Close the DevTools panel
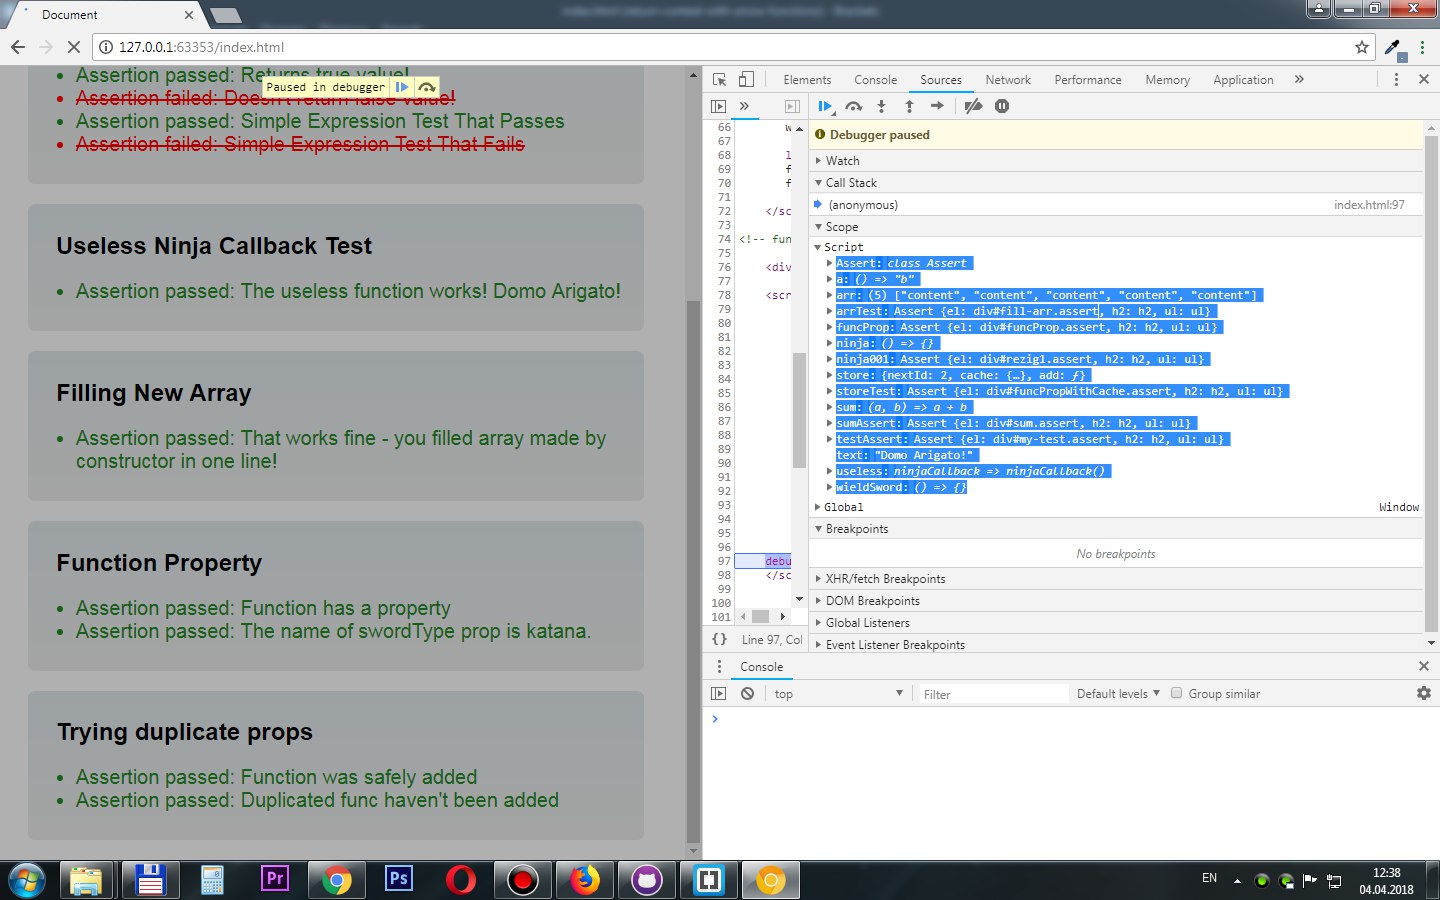The width and height of the screenshot is (1440, 900). [1424, 79]
